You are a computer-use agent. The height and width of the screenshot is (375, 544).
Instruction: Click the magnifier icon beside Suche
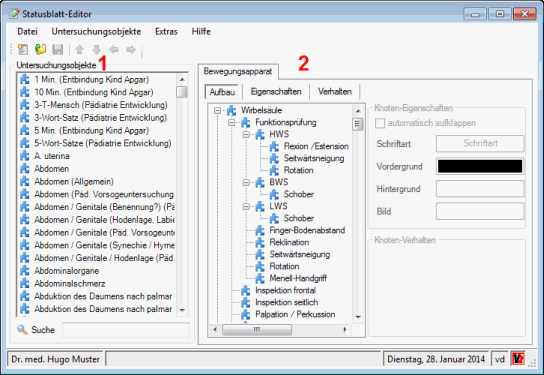point(22,330)
